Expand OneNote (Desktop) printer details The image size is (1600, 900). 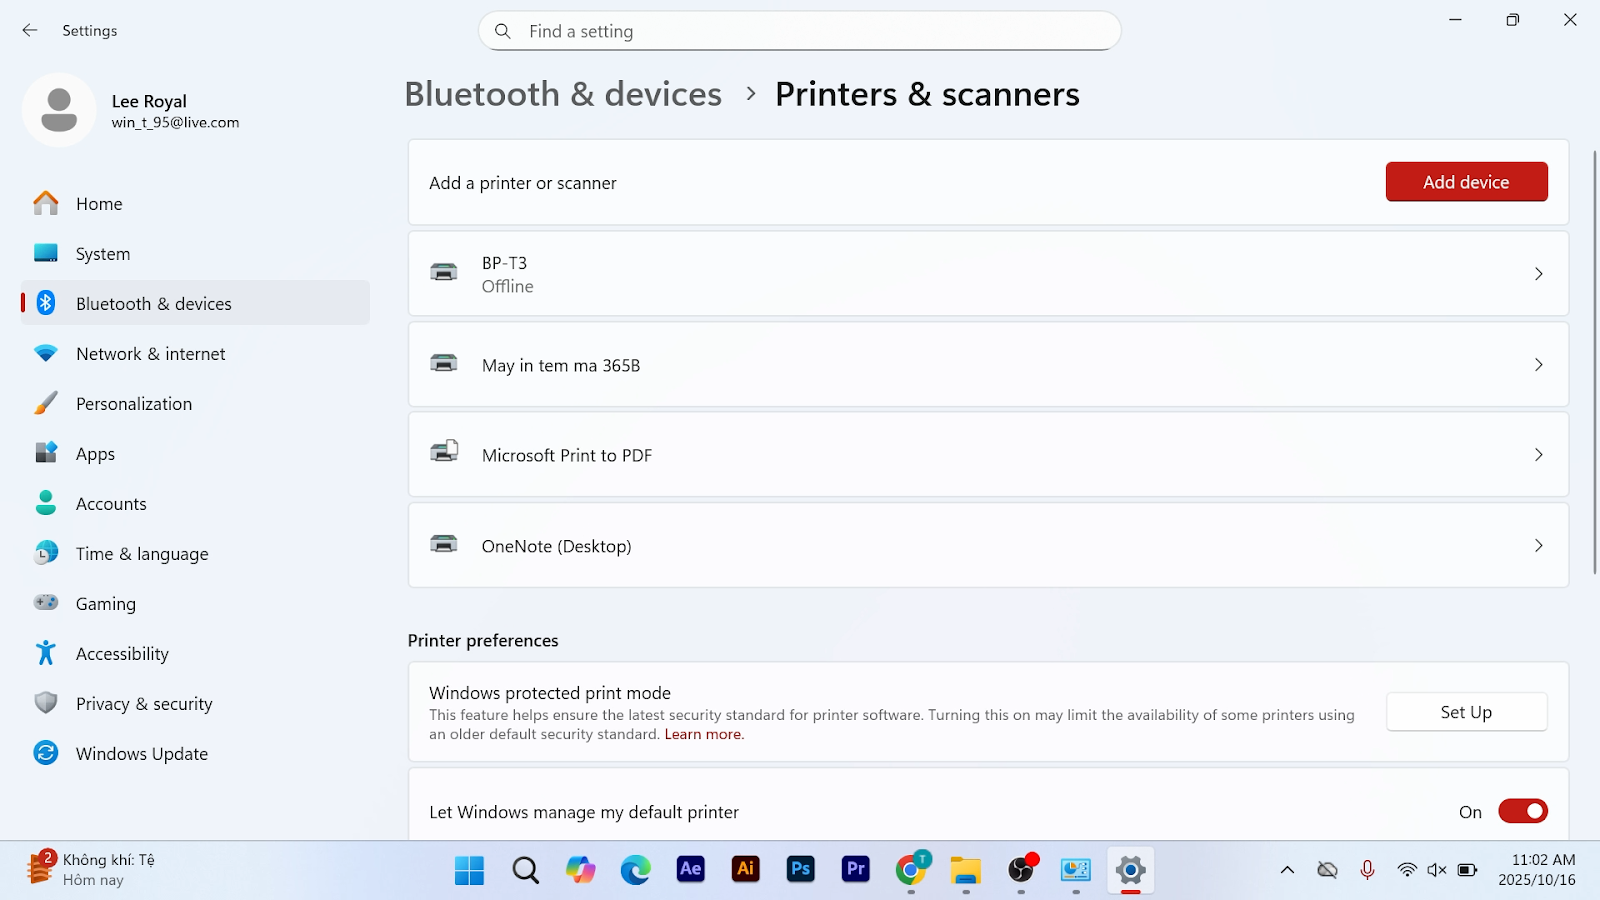[x=1538, y=546]
